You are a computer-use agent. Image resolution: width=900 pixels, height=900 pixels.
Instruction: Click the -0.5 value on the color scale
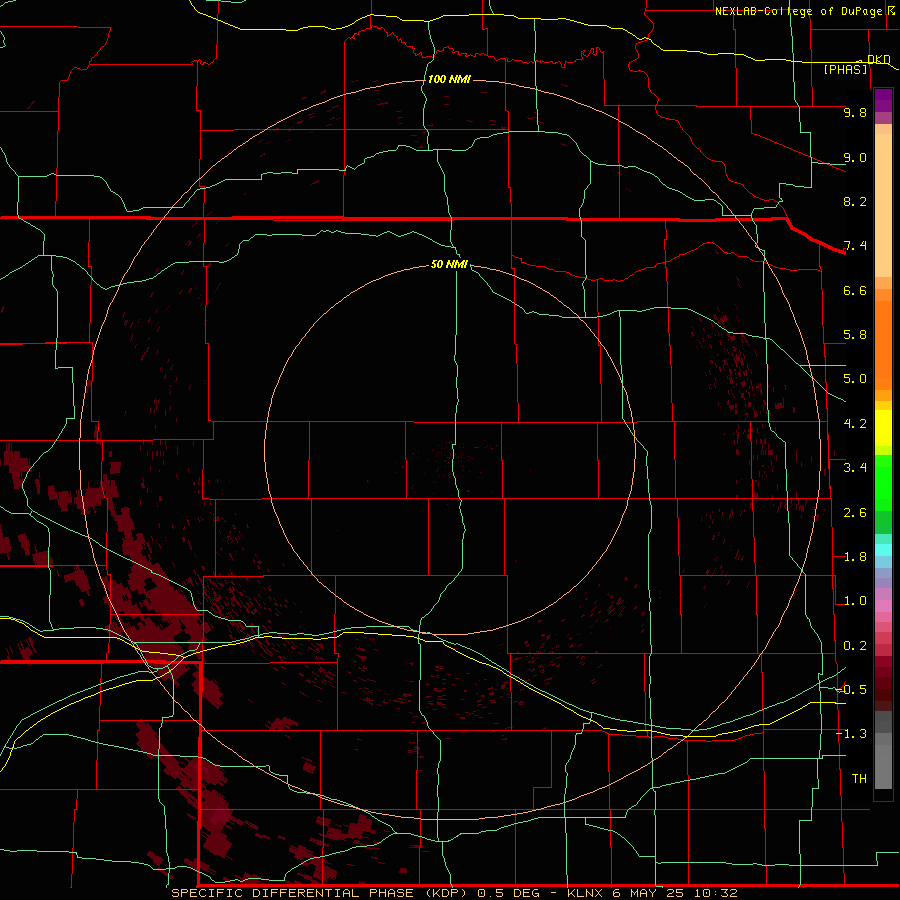pyautogui.click(x=851, y=690)
